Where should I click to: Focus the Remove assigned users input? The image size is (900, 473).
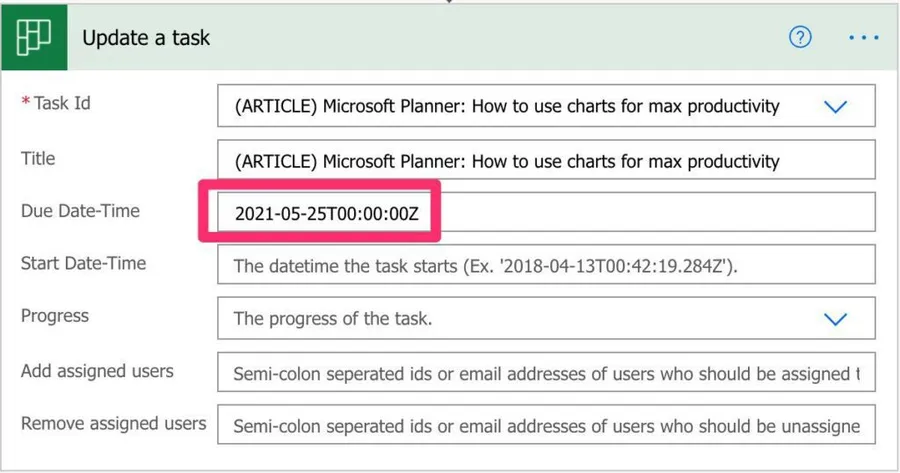(545, 426)
